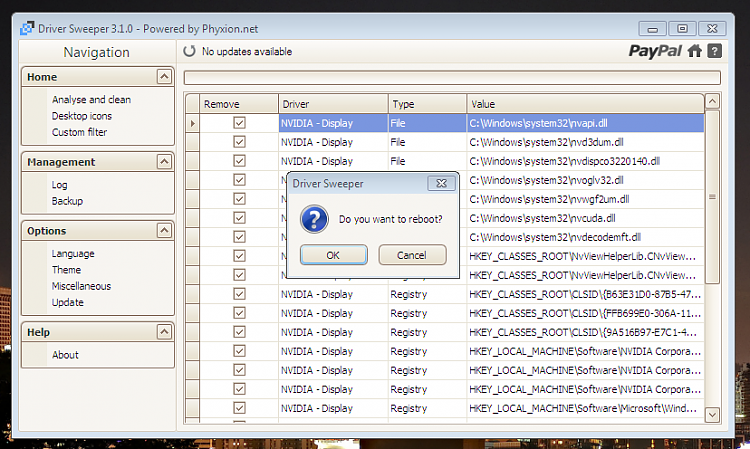Viewport: 750px width, 449px height.
Task: Uncheck Remove for nvapi.dll row
Action: (x=239, y=123)
